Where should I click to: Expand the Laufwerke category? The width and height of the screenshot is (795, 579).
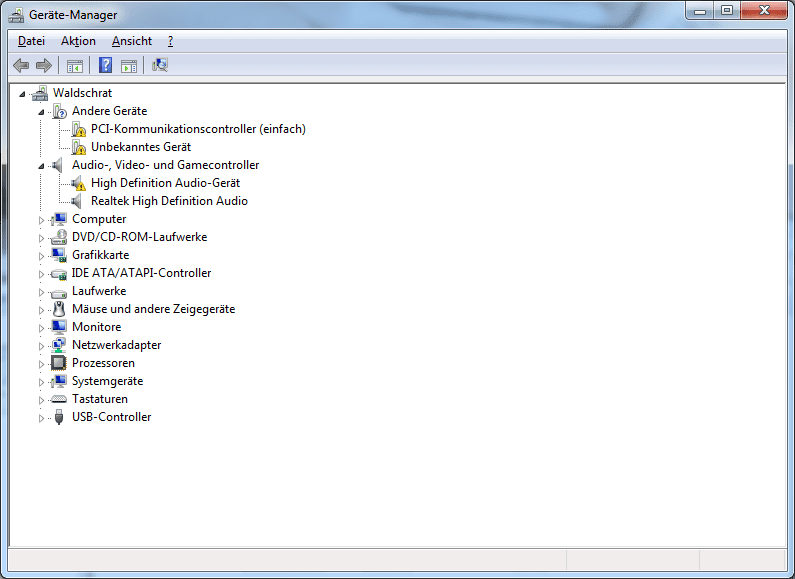pyautogui.click(x=41, y=292)
